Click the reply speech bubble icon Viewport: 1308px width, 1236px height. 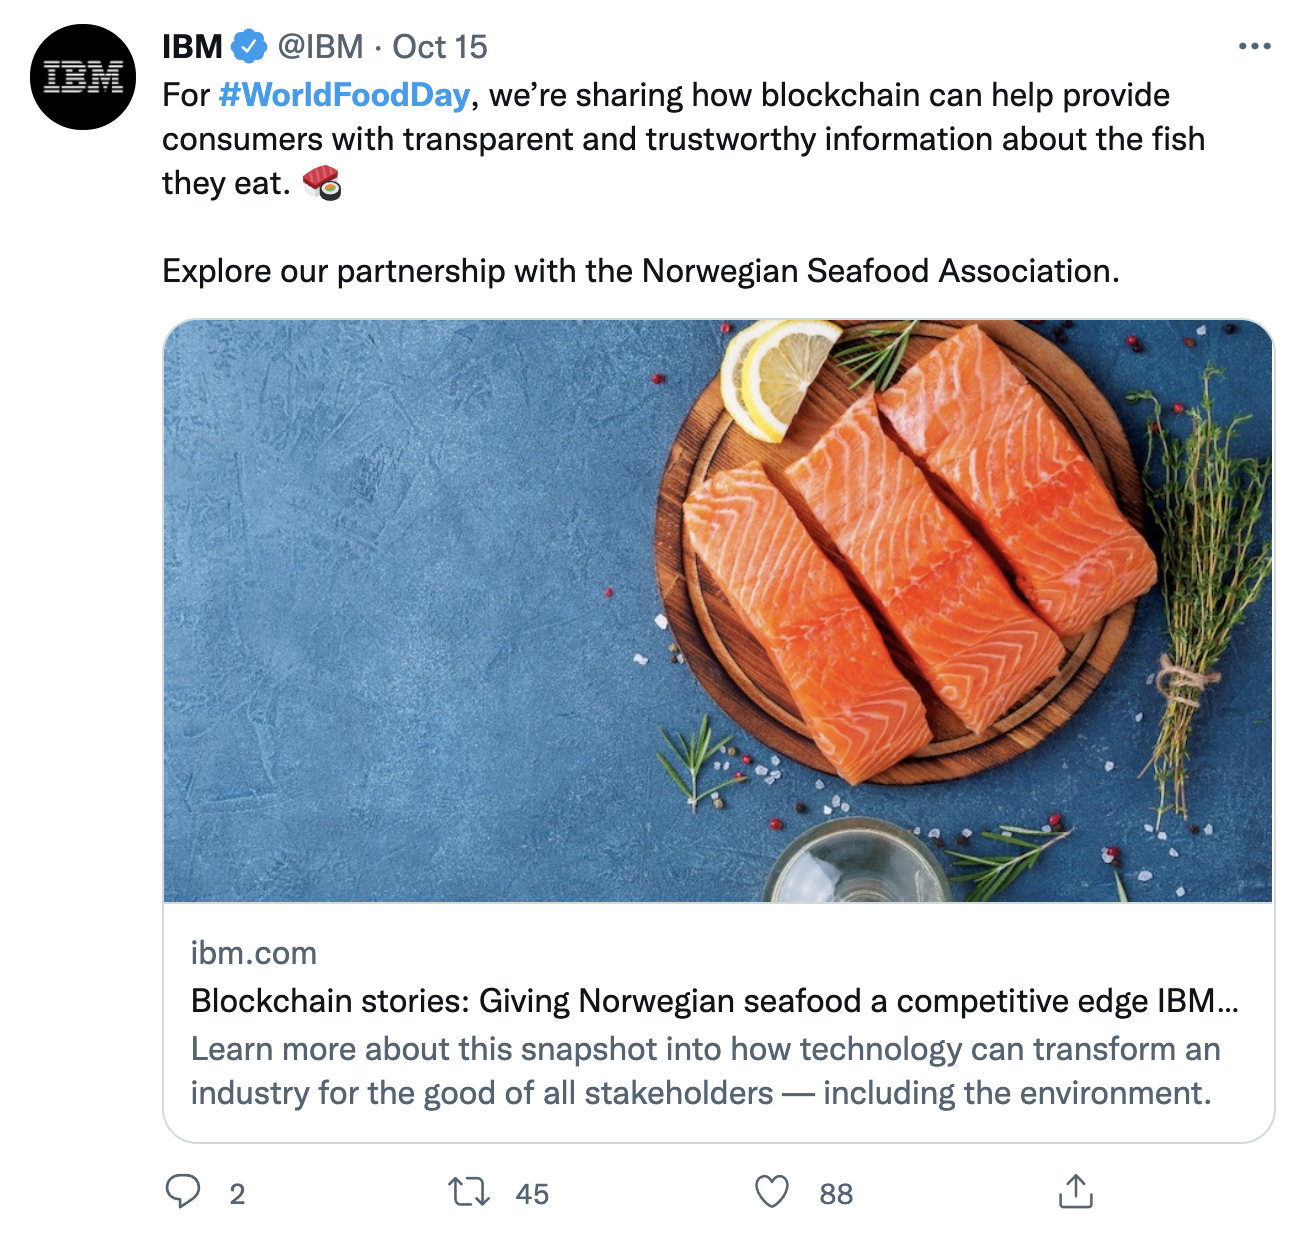[x=182, y=1192]
